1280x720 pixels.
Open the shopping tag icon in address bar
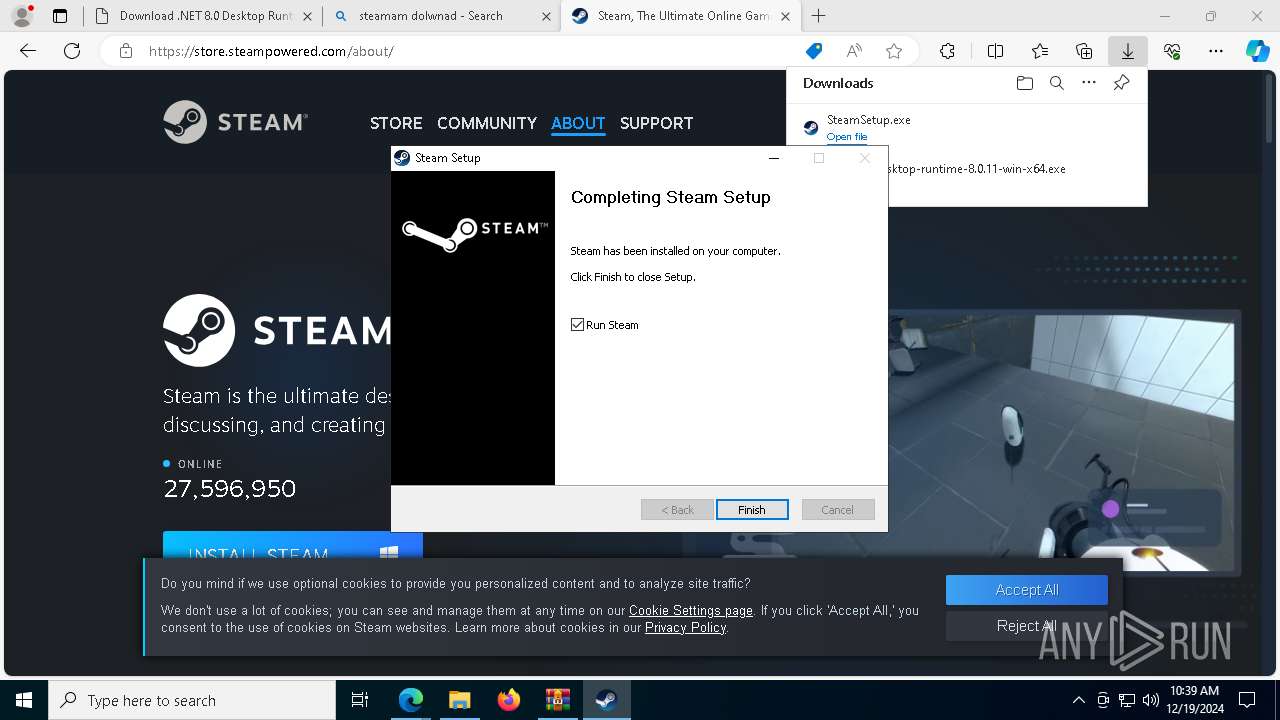coord(814,51)
